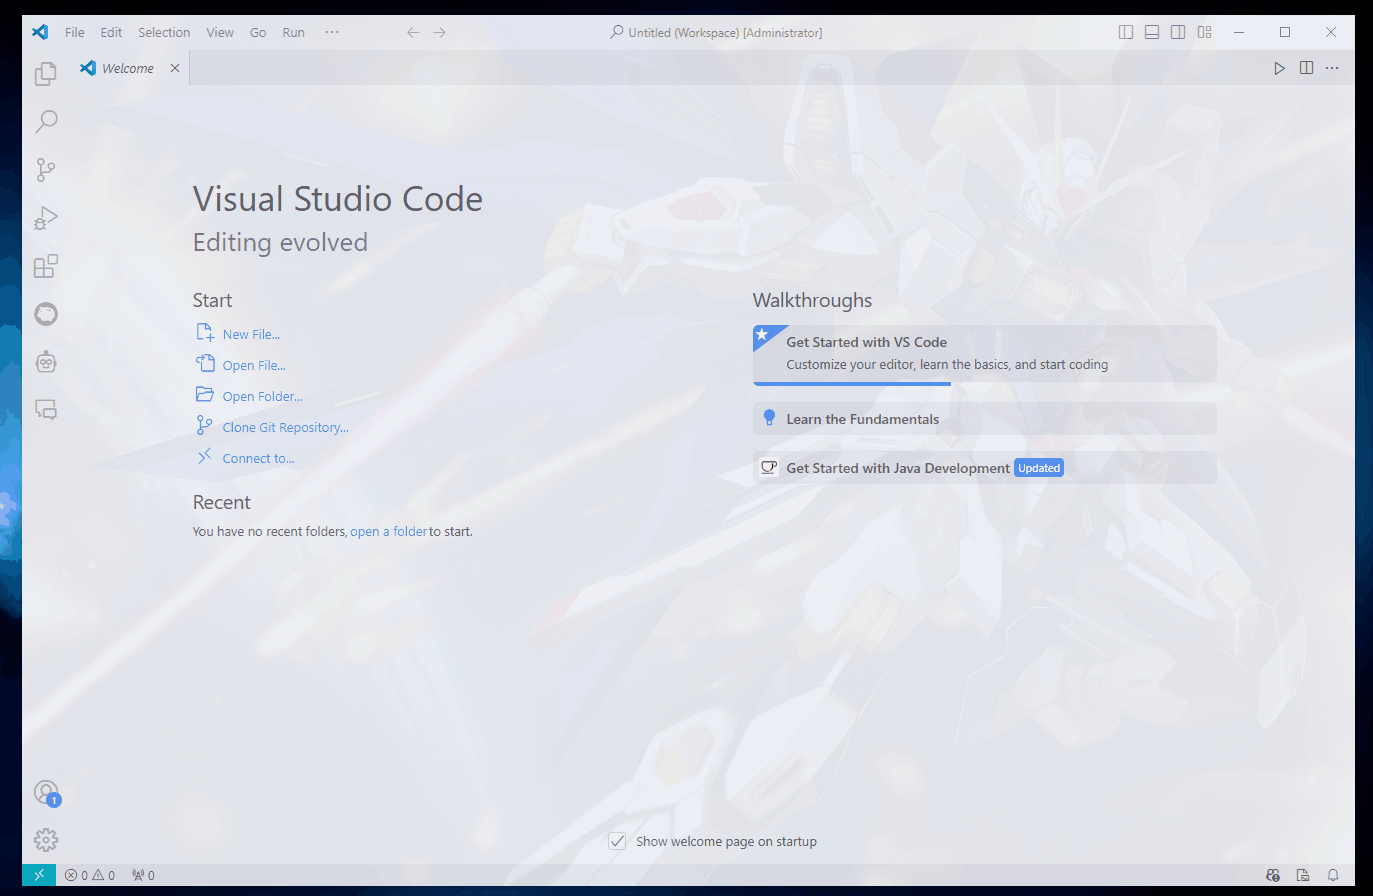Open editor More Actions ellipsis
The image size is (1373, 896).
pyautogui.click(x=1332, y=68)
